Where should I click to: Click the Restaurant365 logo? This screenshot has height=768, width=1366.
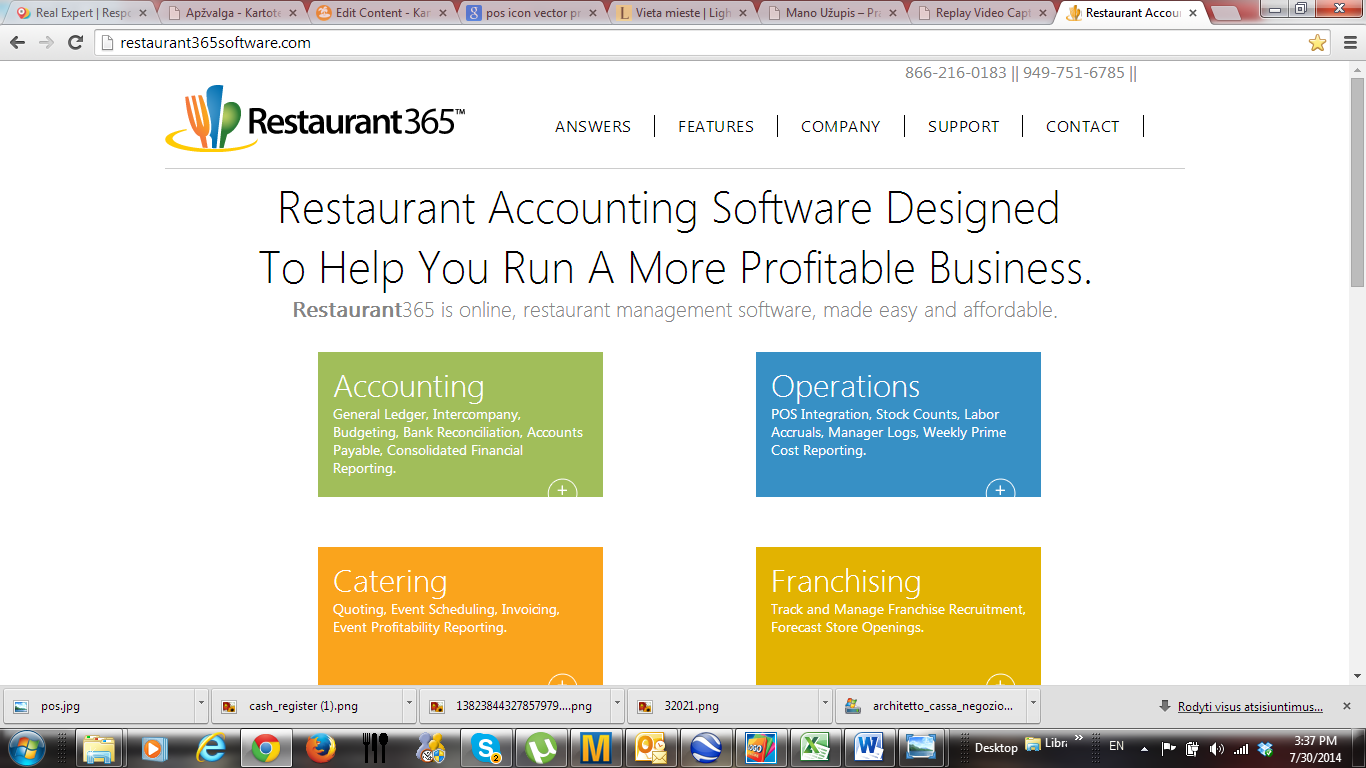(315, 118)
